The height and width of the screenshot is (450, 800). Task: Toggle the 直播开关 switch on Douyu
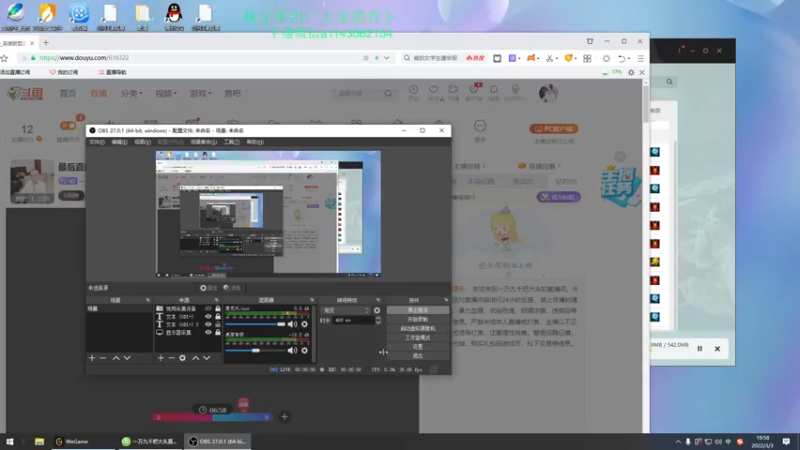click(68, 126)
